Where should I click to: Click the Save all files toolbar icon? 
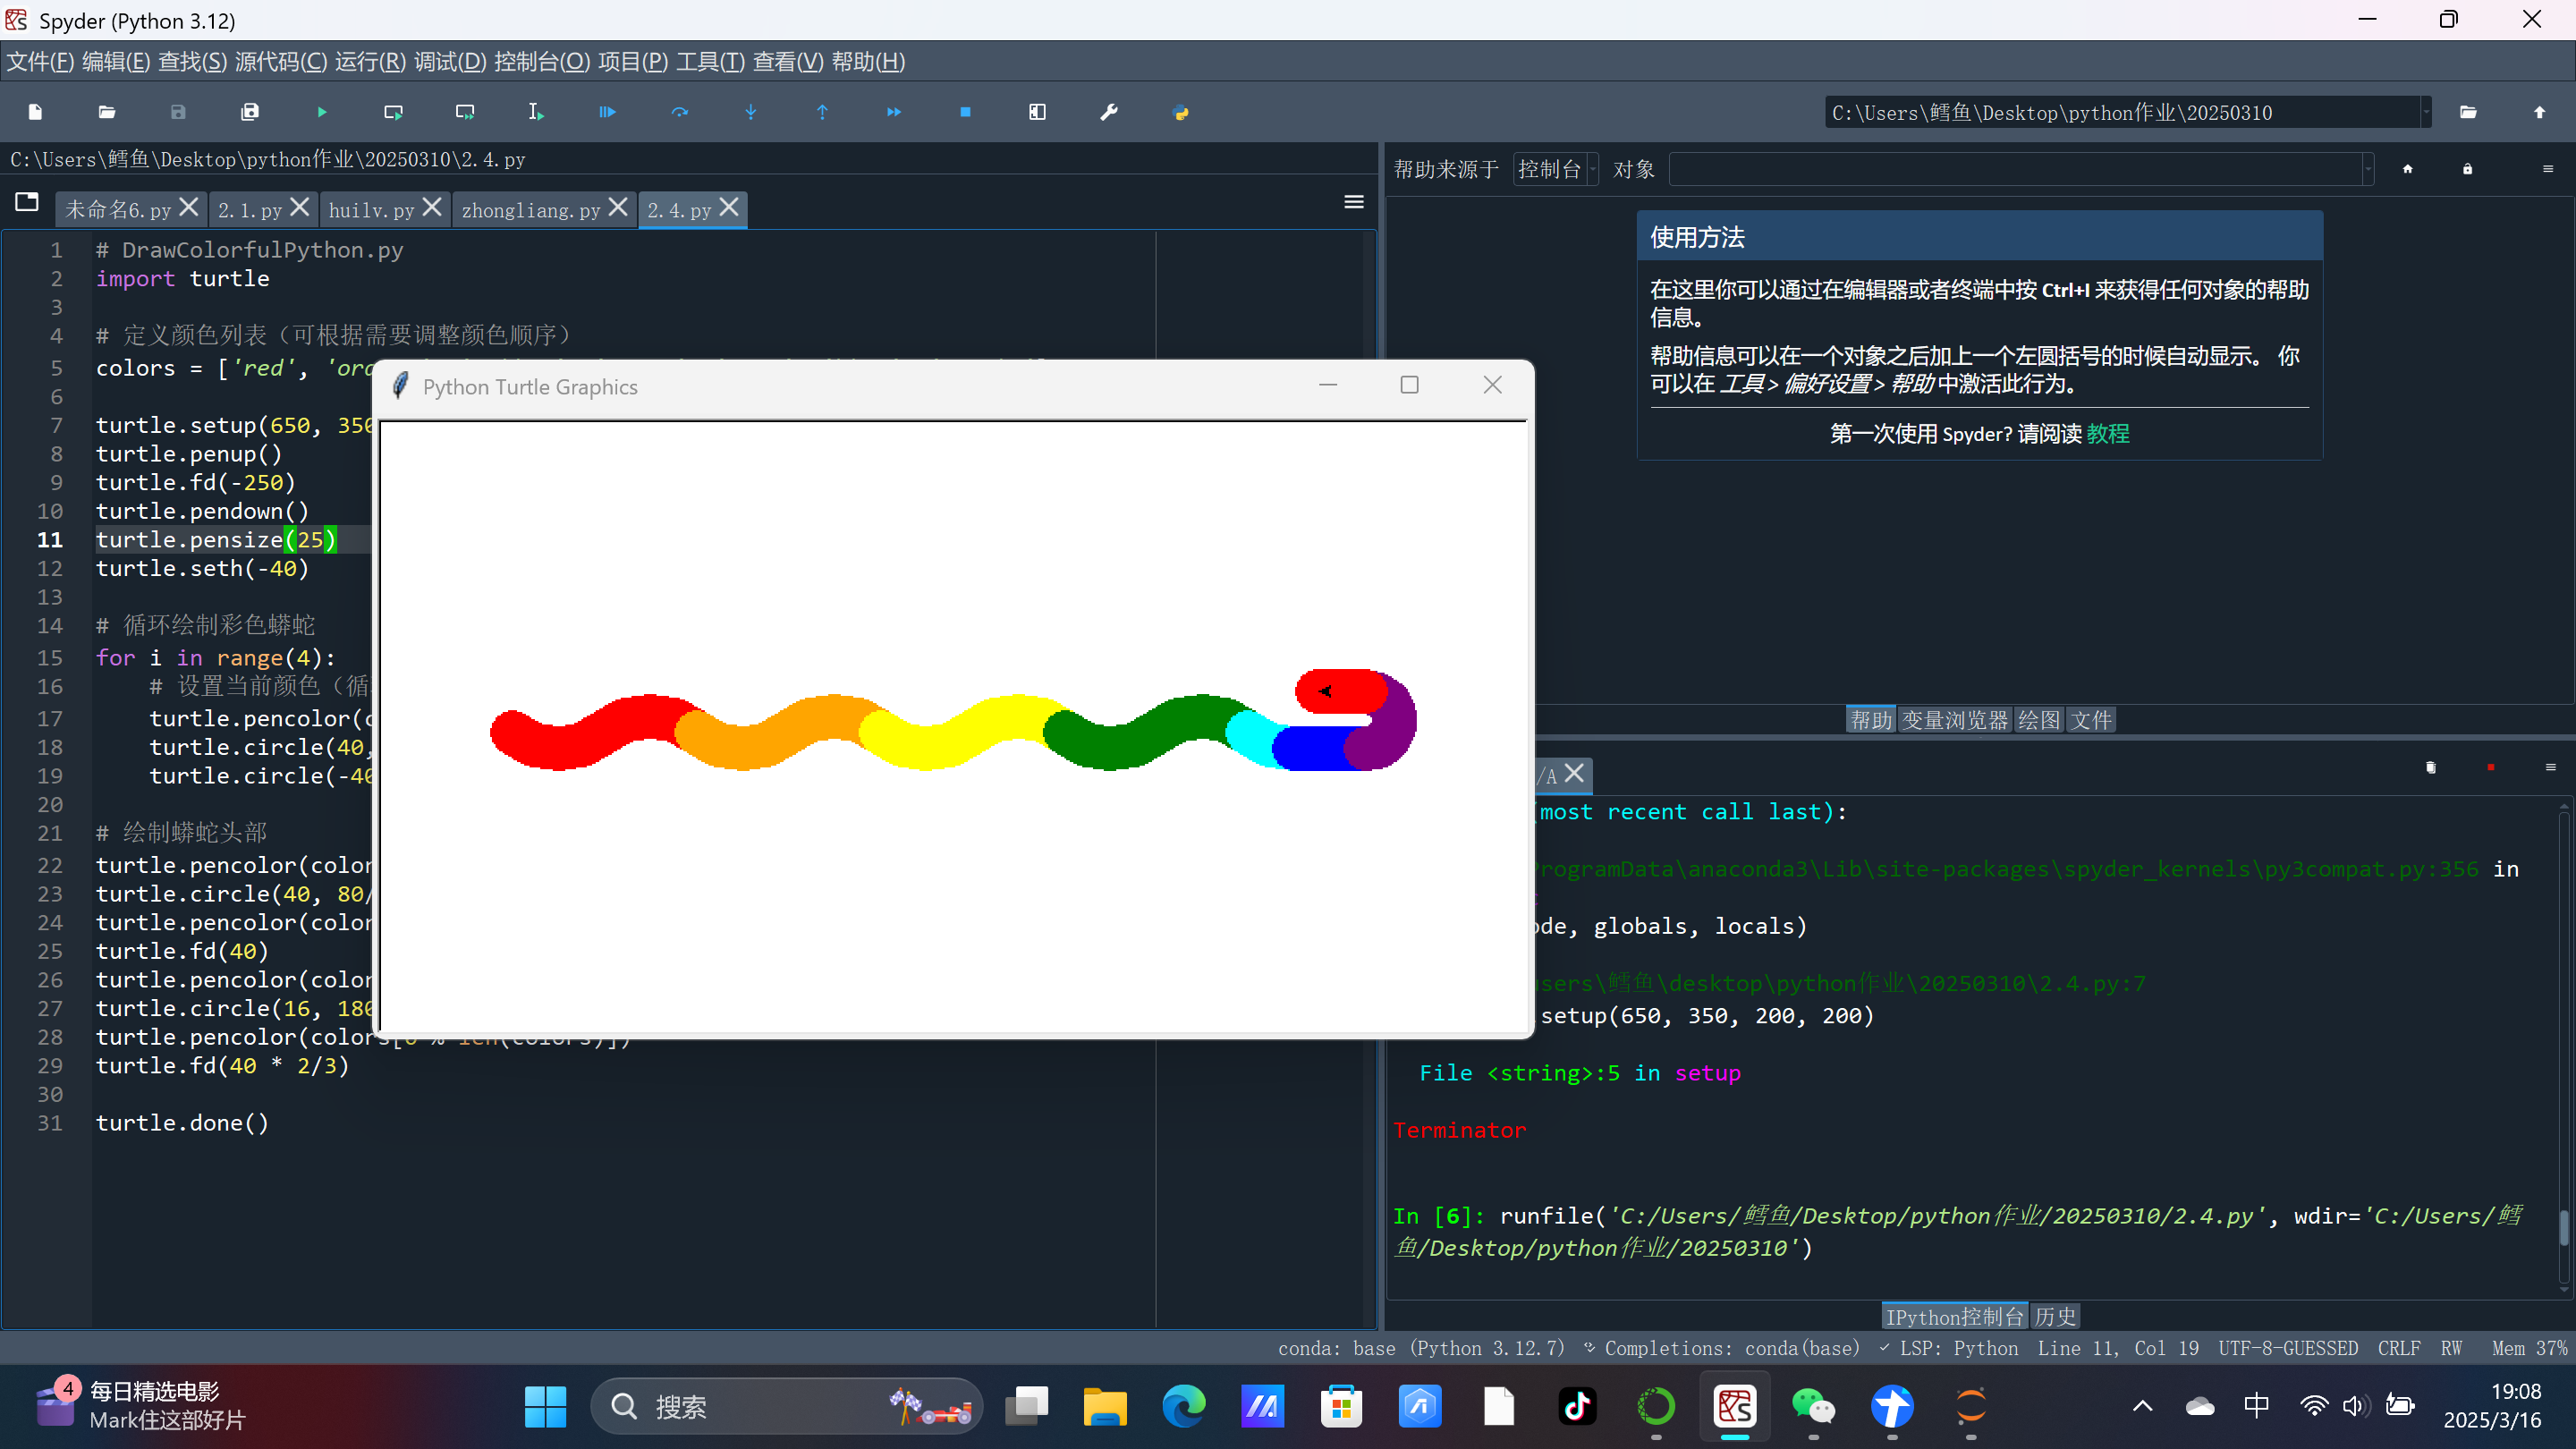point(250,112)
